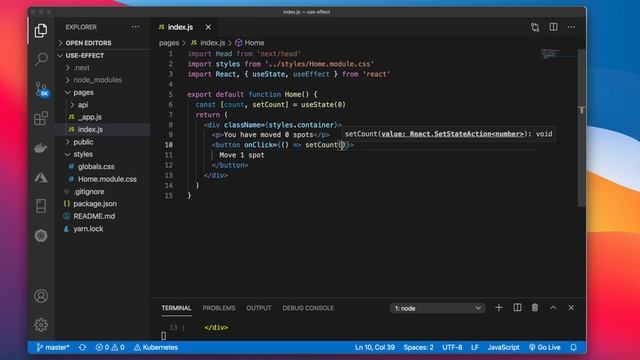This screenshot has height=360, width=640.
Task: Close the terminal panel
Action: coord(571,308)
